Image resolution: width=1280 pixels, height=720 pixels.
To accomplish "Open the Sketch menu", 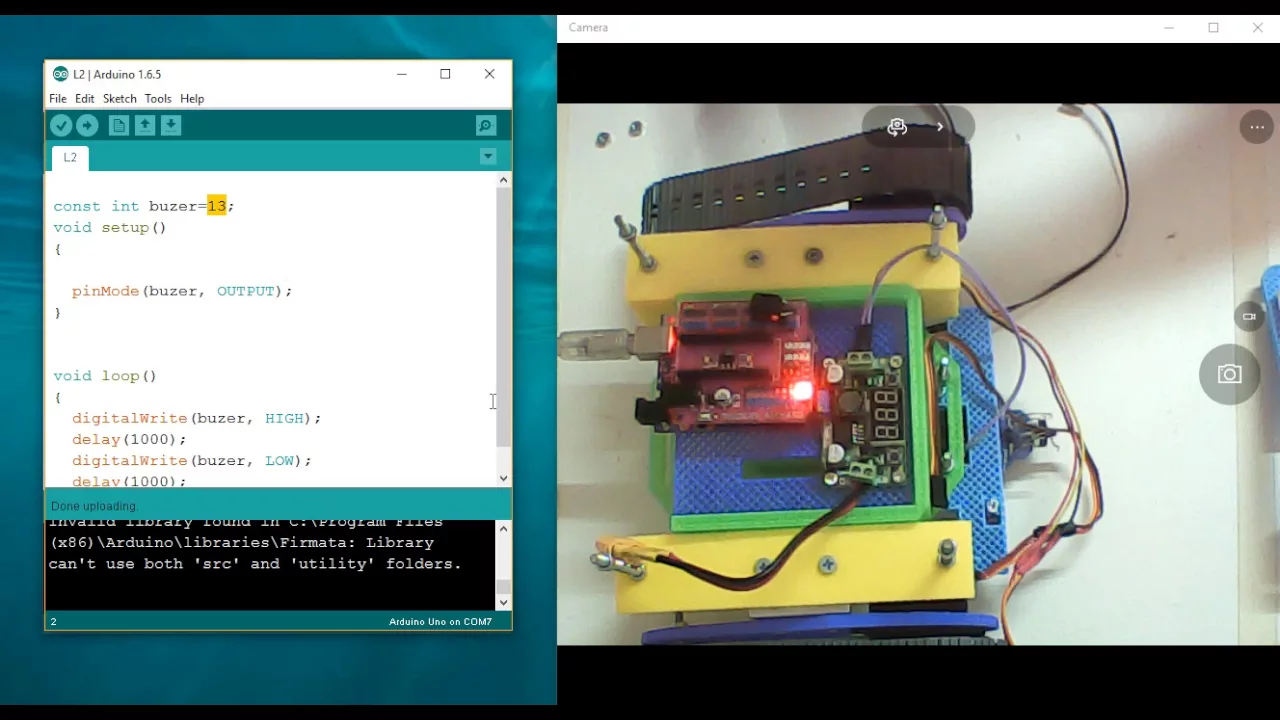I will pos(119,99).
